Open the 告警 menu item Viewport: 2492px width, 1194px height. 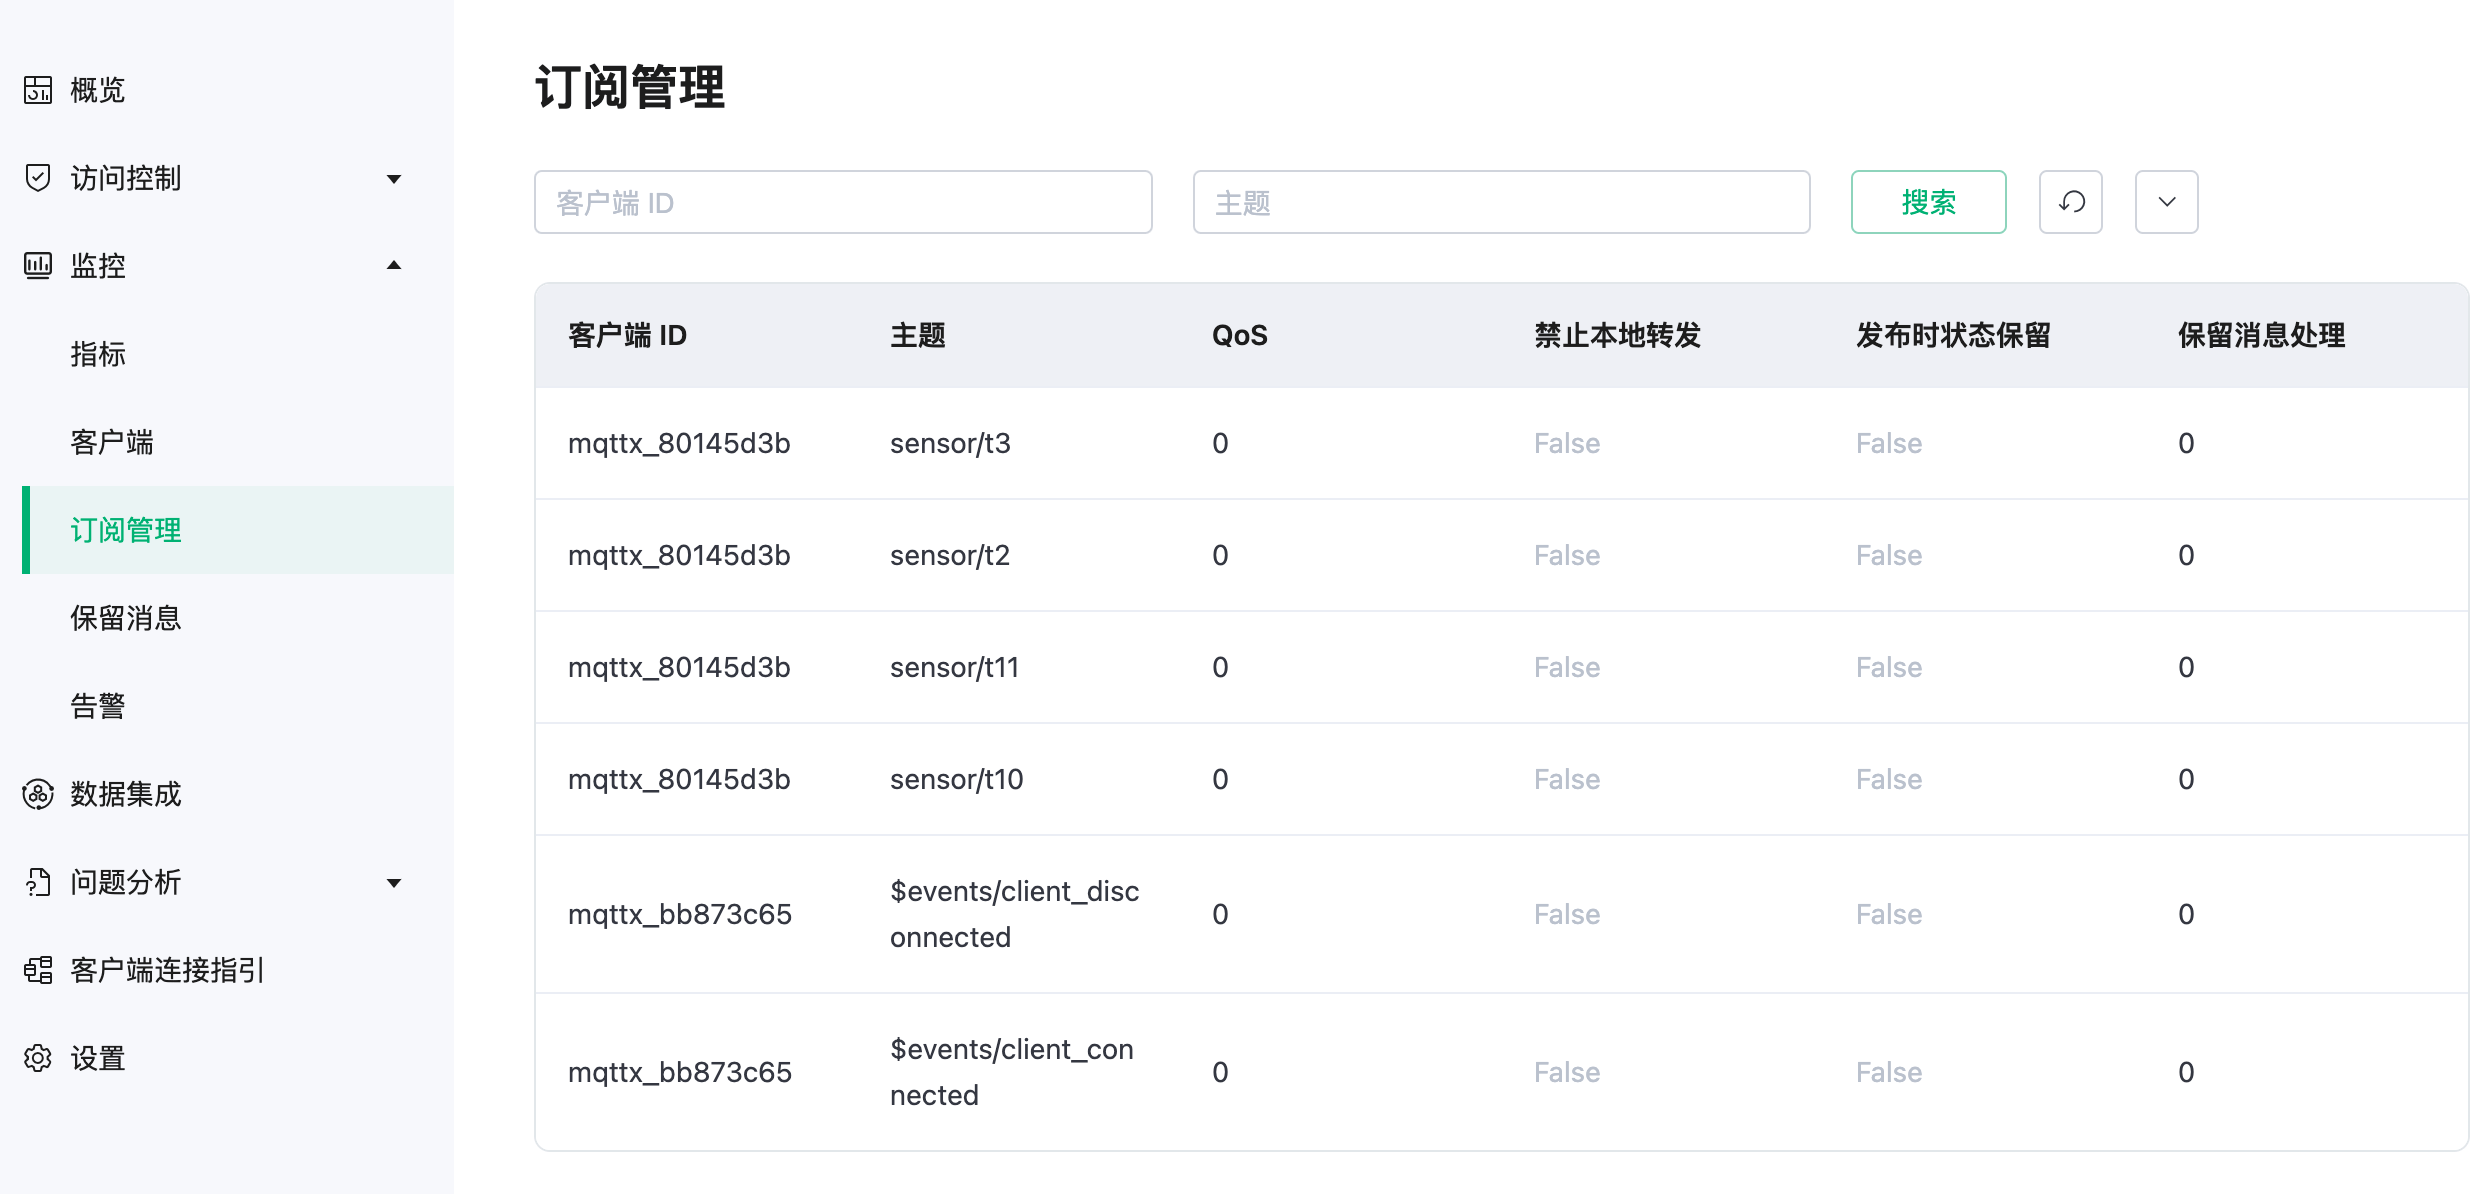point(98,706)
